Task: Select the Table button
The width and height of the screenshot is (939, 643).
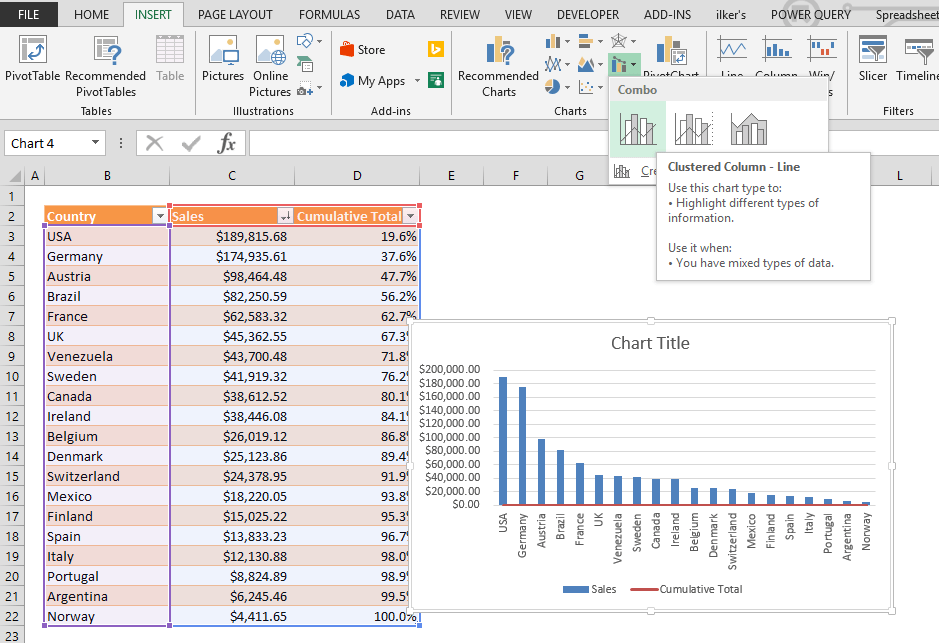Action: pyautogui.click(x=170, y=58)
